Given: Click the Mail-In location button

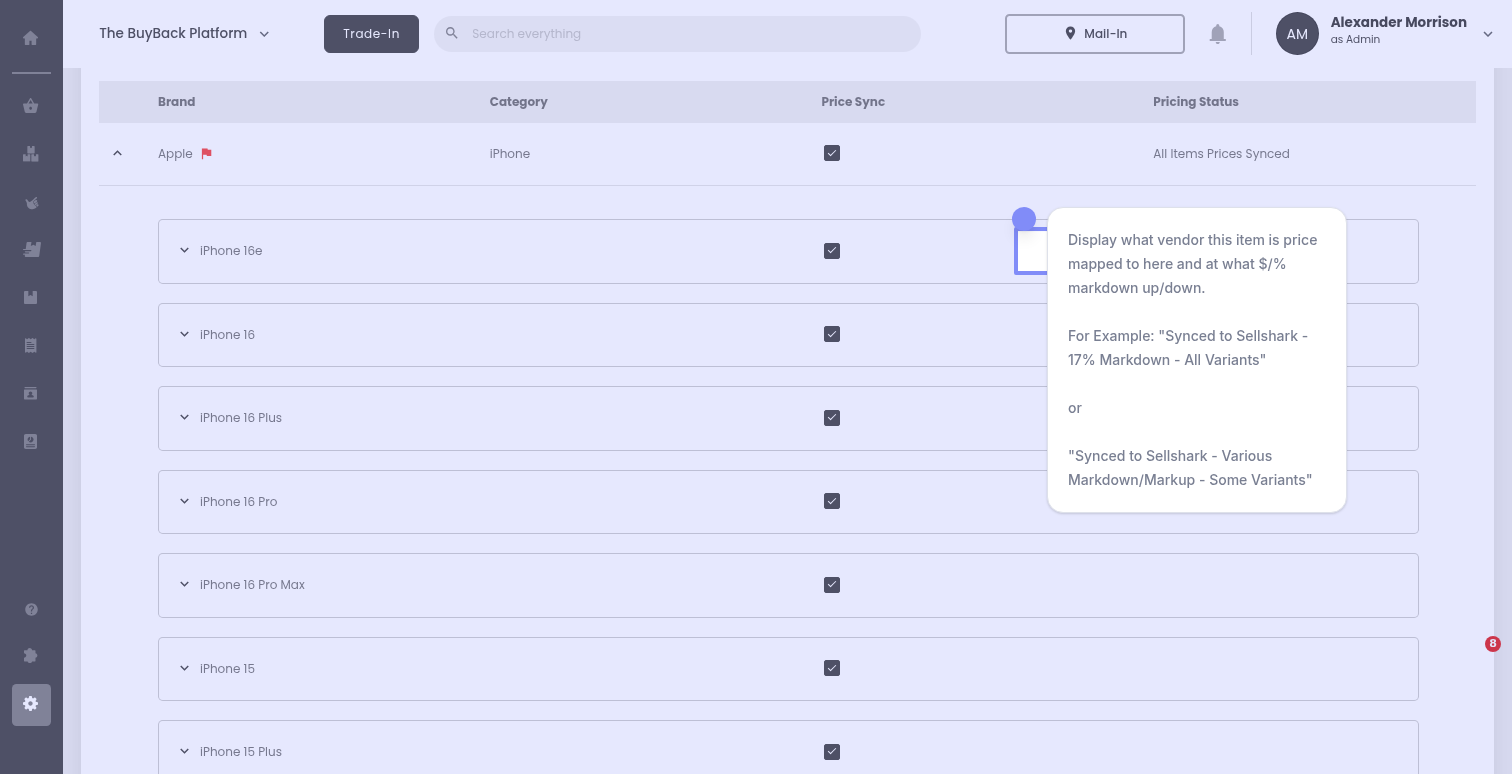Looking at the screenshot, I should point(1094,34).
